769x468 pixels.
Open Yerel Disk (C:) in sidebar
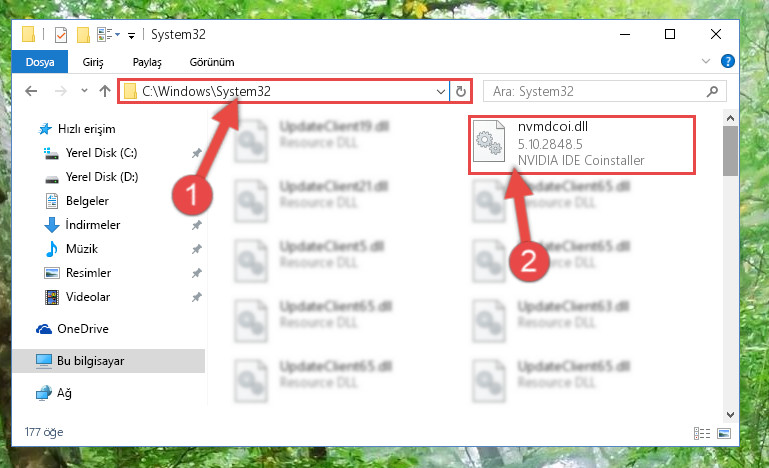[102, 153]
